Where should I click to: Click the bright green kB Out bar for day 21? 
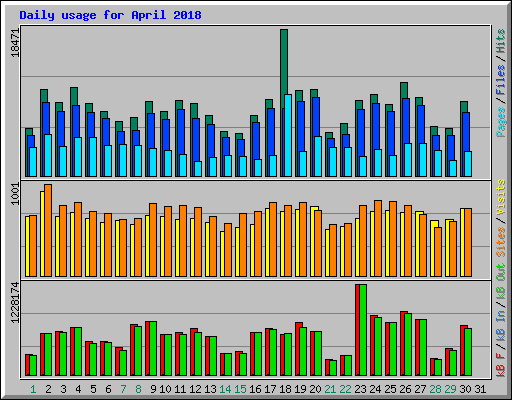pos(333,368)
